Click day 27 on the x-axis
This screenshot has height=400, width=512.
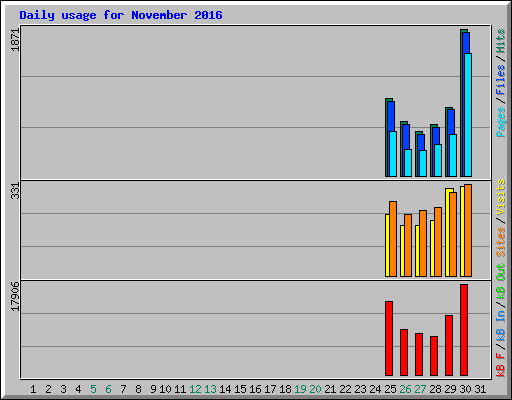(x=420, y=389)
